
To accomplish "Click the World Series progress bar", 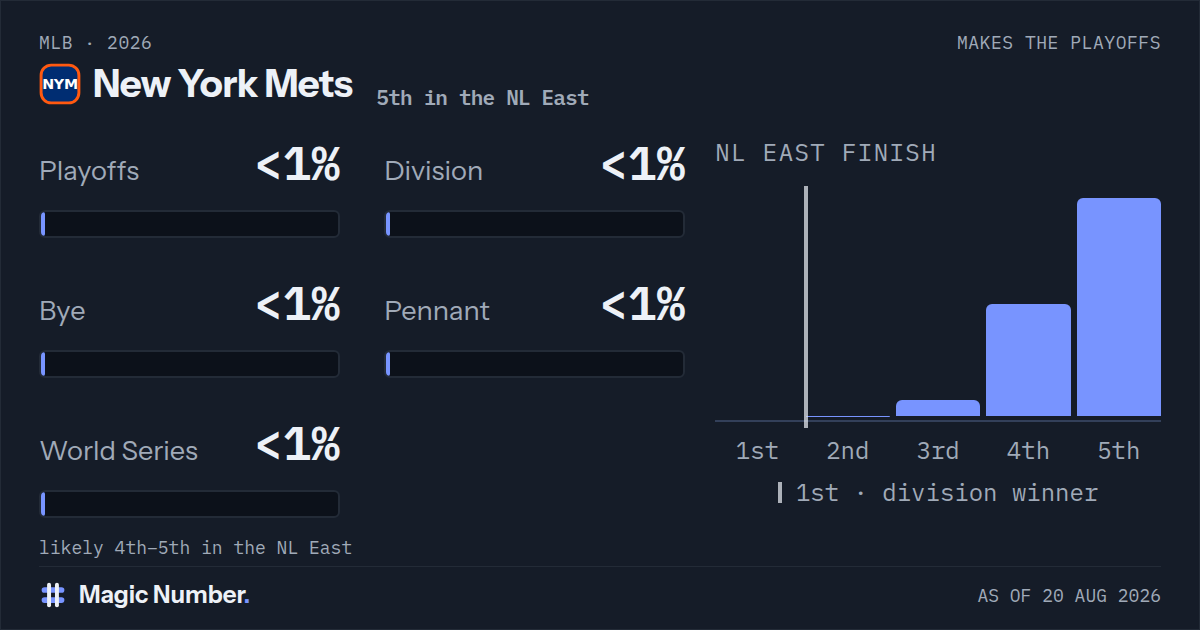I will 190,504.
